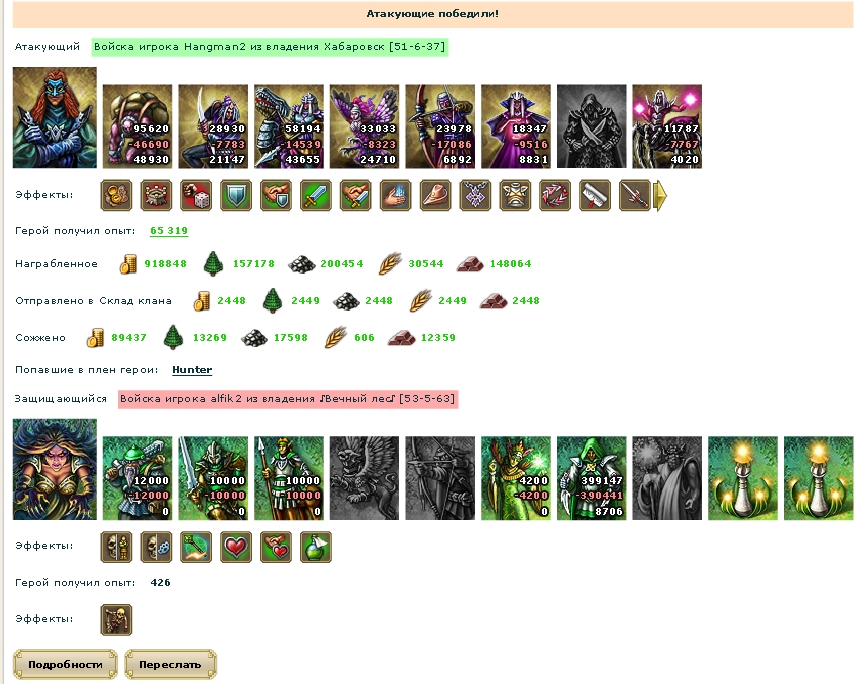859x684 pixels.
Task: Click the plain red heart effect icon
Action: coord(236,547)
